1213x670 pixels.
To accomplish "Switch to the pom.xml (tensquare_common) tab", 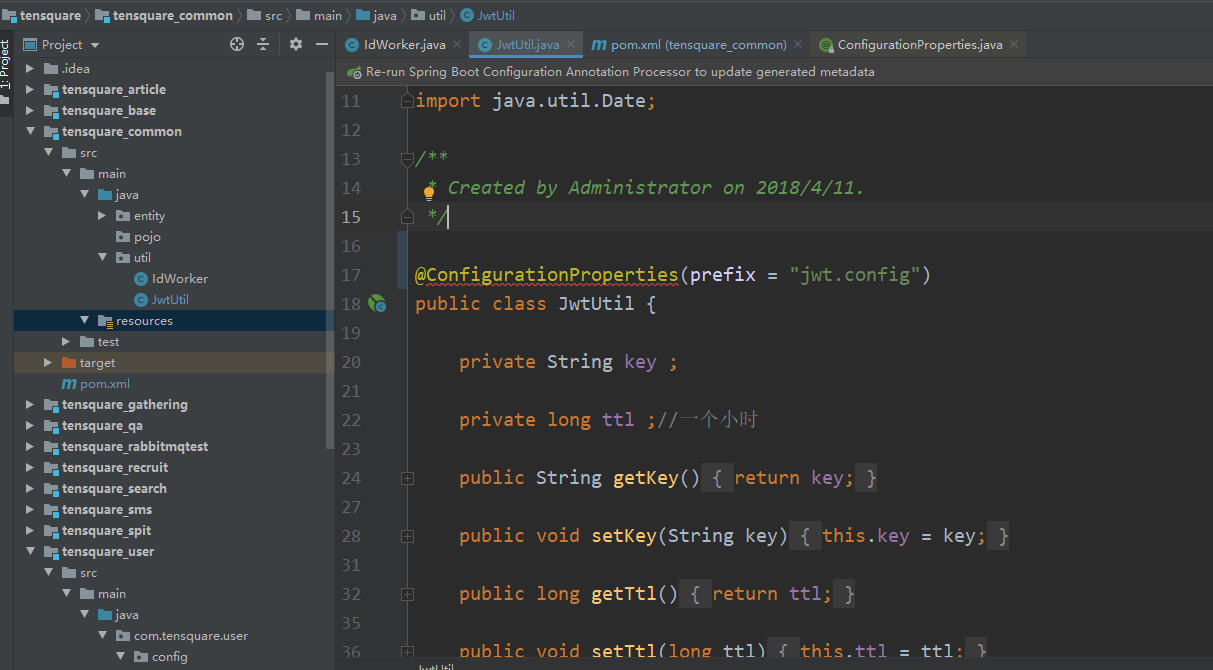I will tap(693, 44).
